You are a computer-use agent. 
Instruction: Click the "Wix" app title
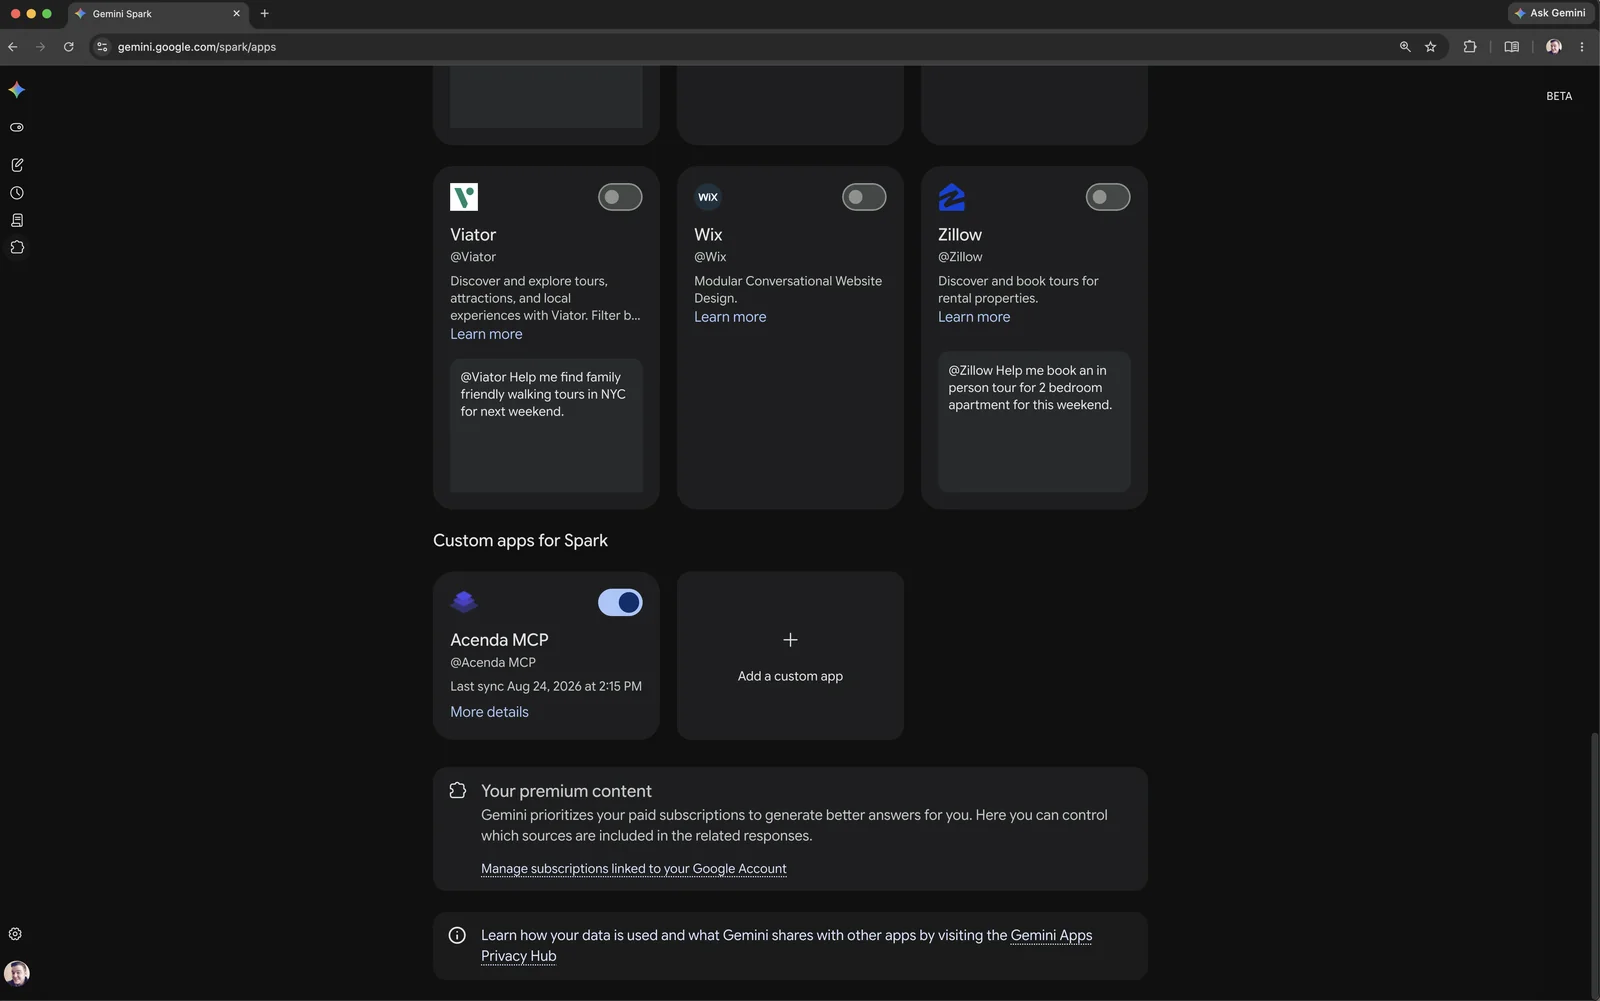(x=708, y=235)
